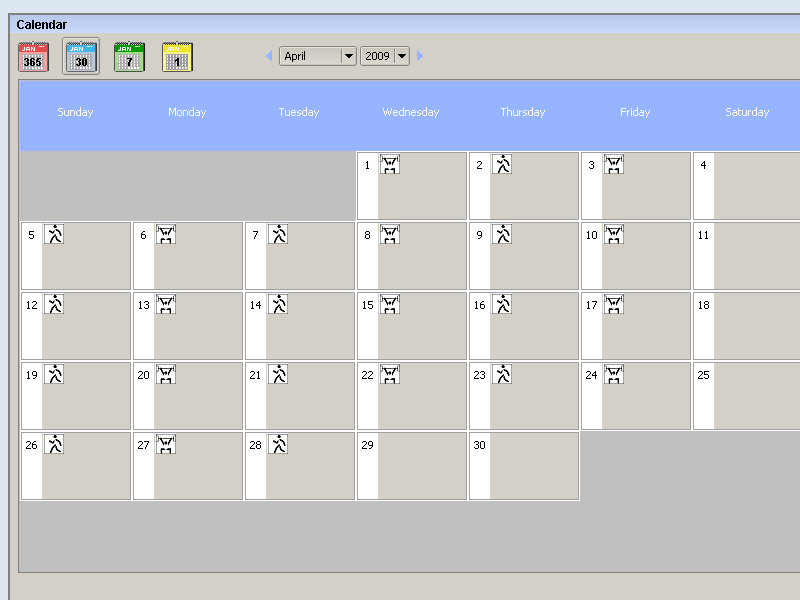Open the 7-day week view
800x600 pixels.
click(x=129, y=57)
